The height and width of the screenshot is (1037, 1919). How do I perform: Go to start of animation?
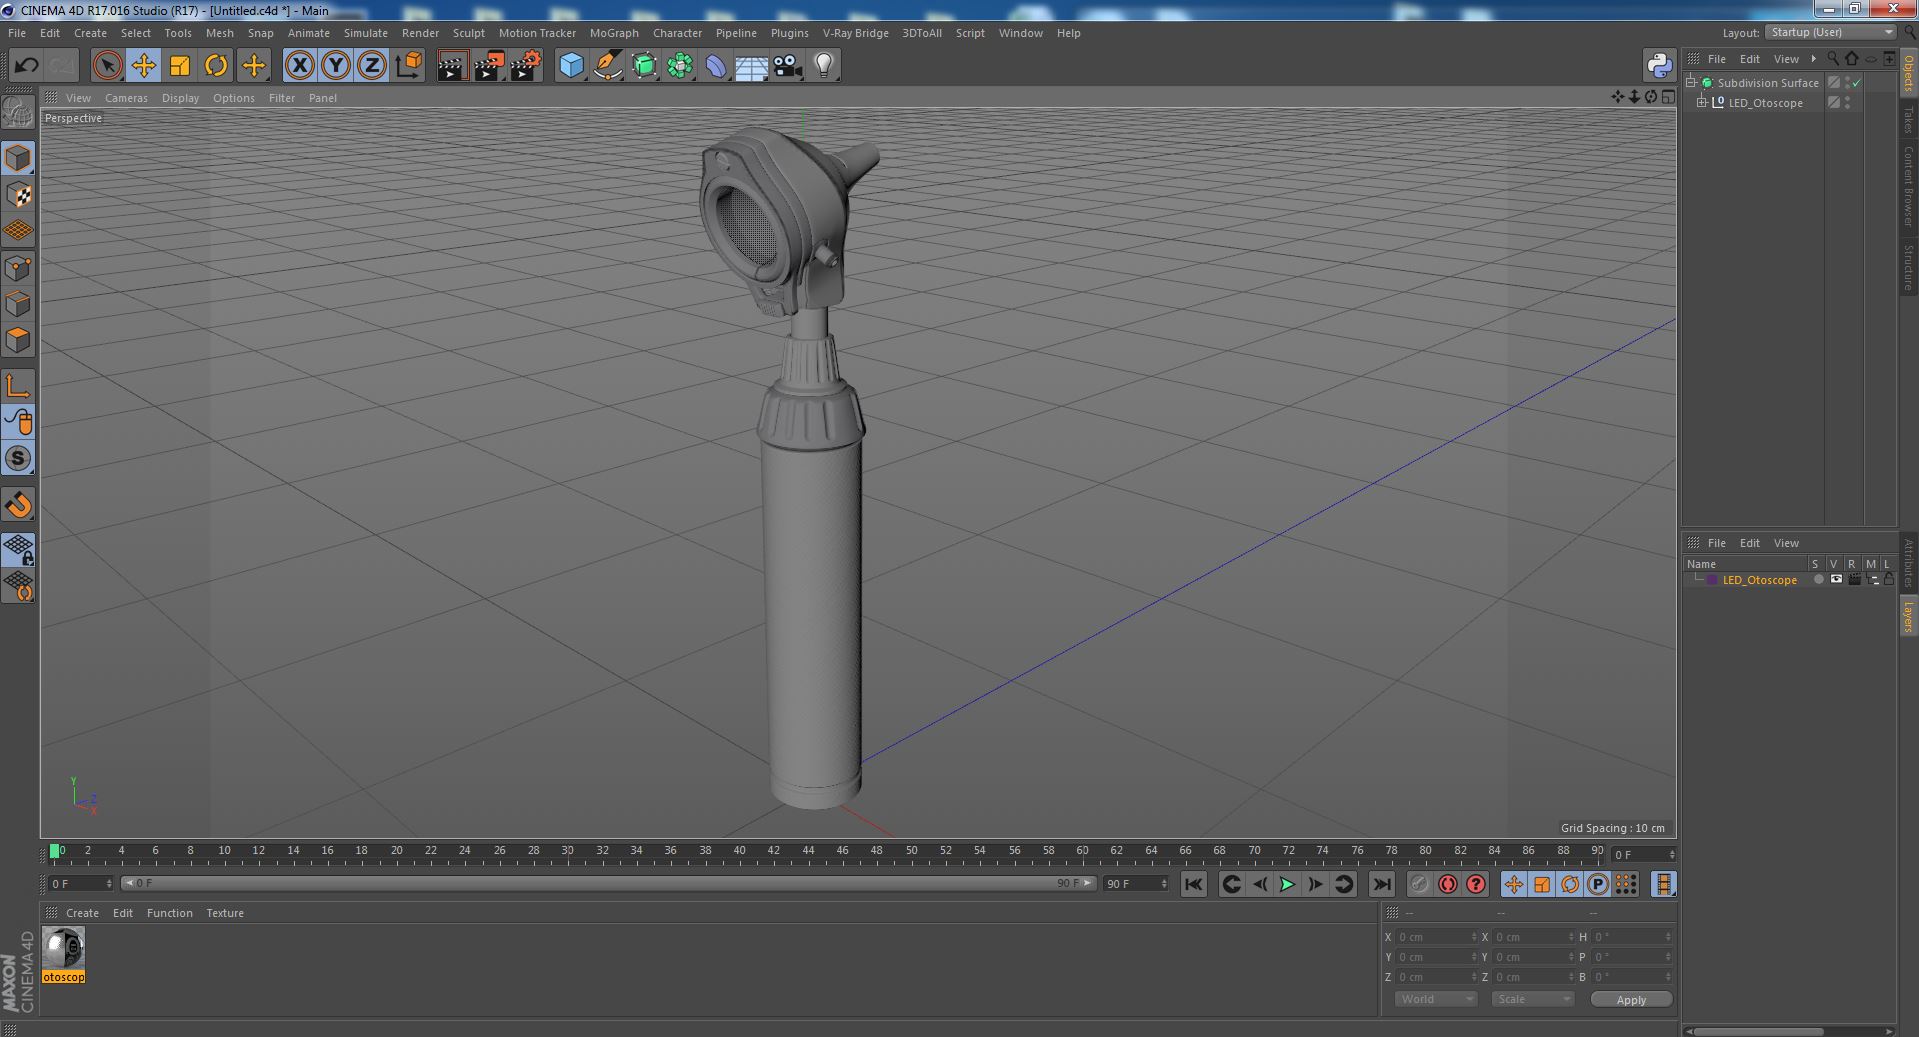tap(1193, 884)
